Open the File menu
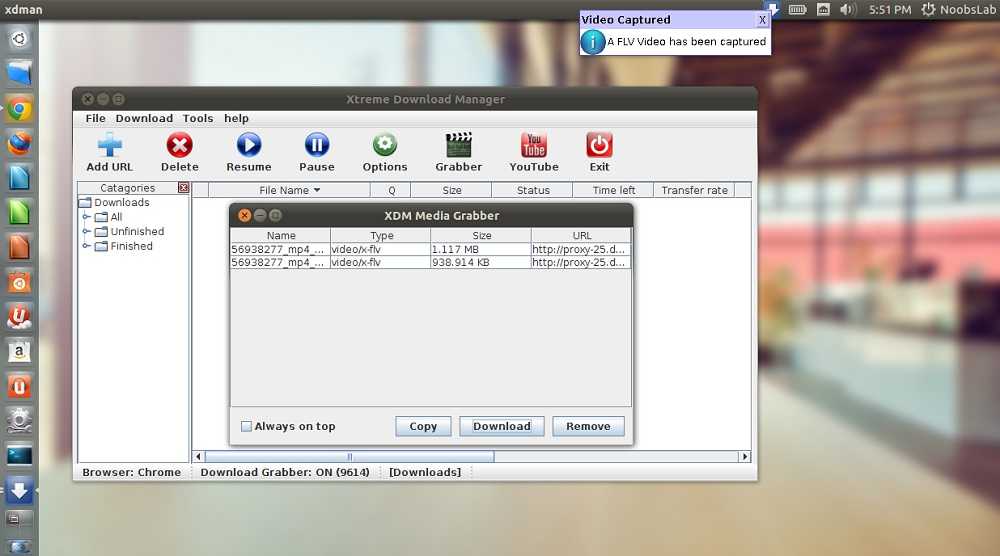The width and height of the screenshot is (1000, 556). (96, 119)
